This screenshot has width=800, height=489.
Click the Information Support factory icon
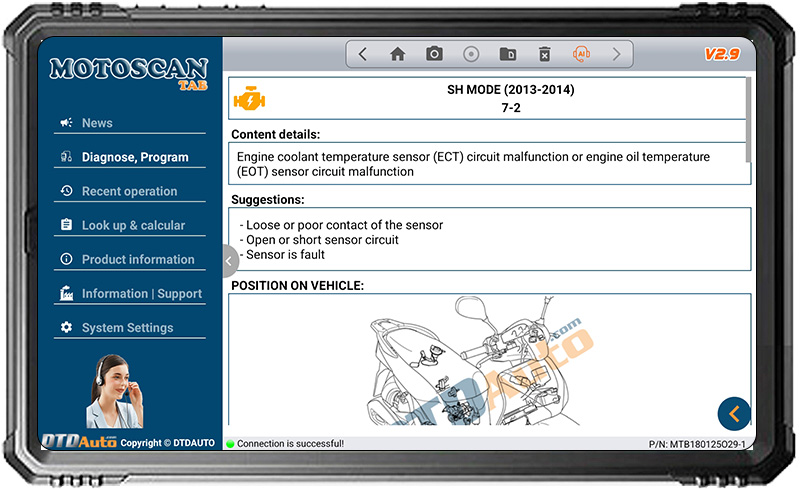pyautogui.click(x=66, y=293)
